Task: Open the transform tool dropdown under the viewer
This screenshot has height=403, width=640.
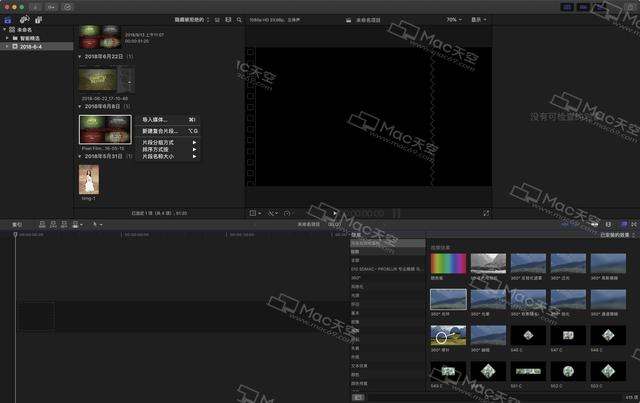Action: (256, 213)
